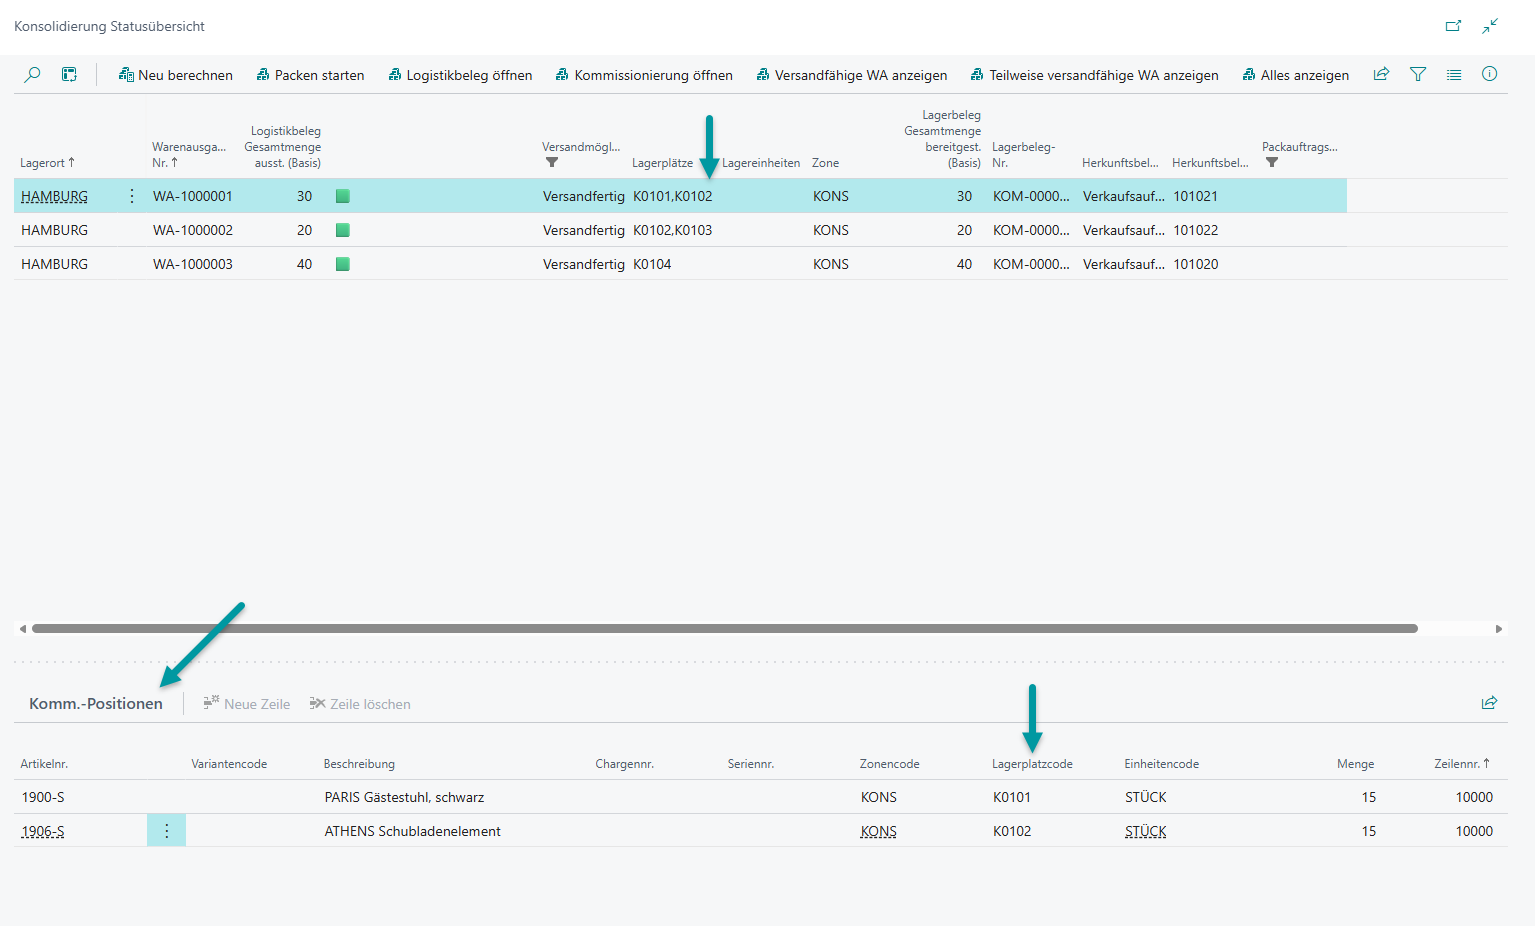Click Alles anzeigen action

1296,75
